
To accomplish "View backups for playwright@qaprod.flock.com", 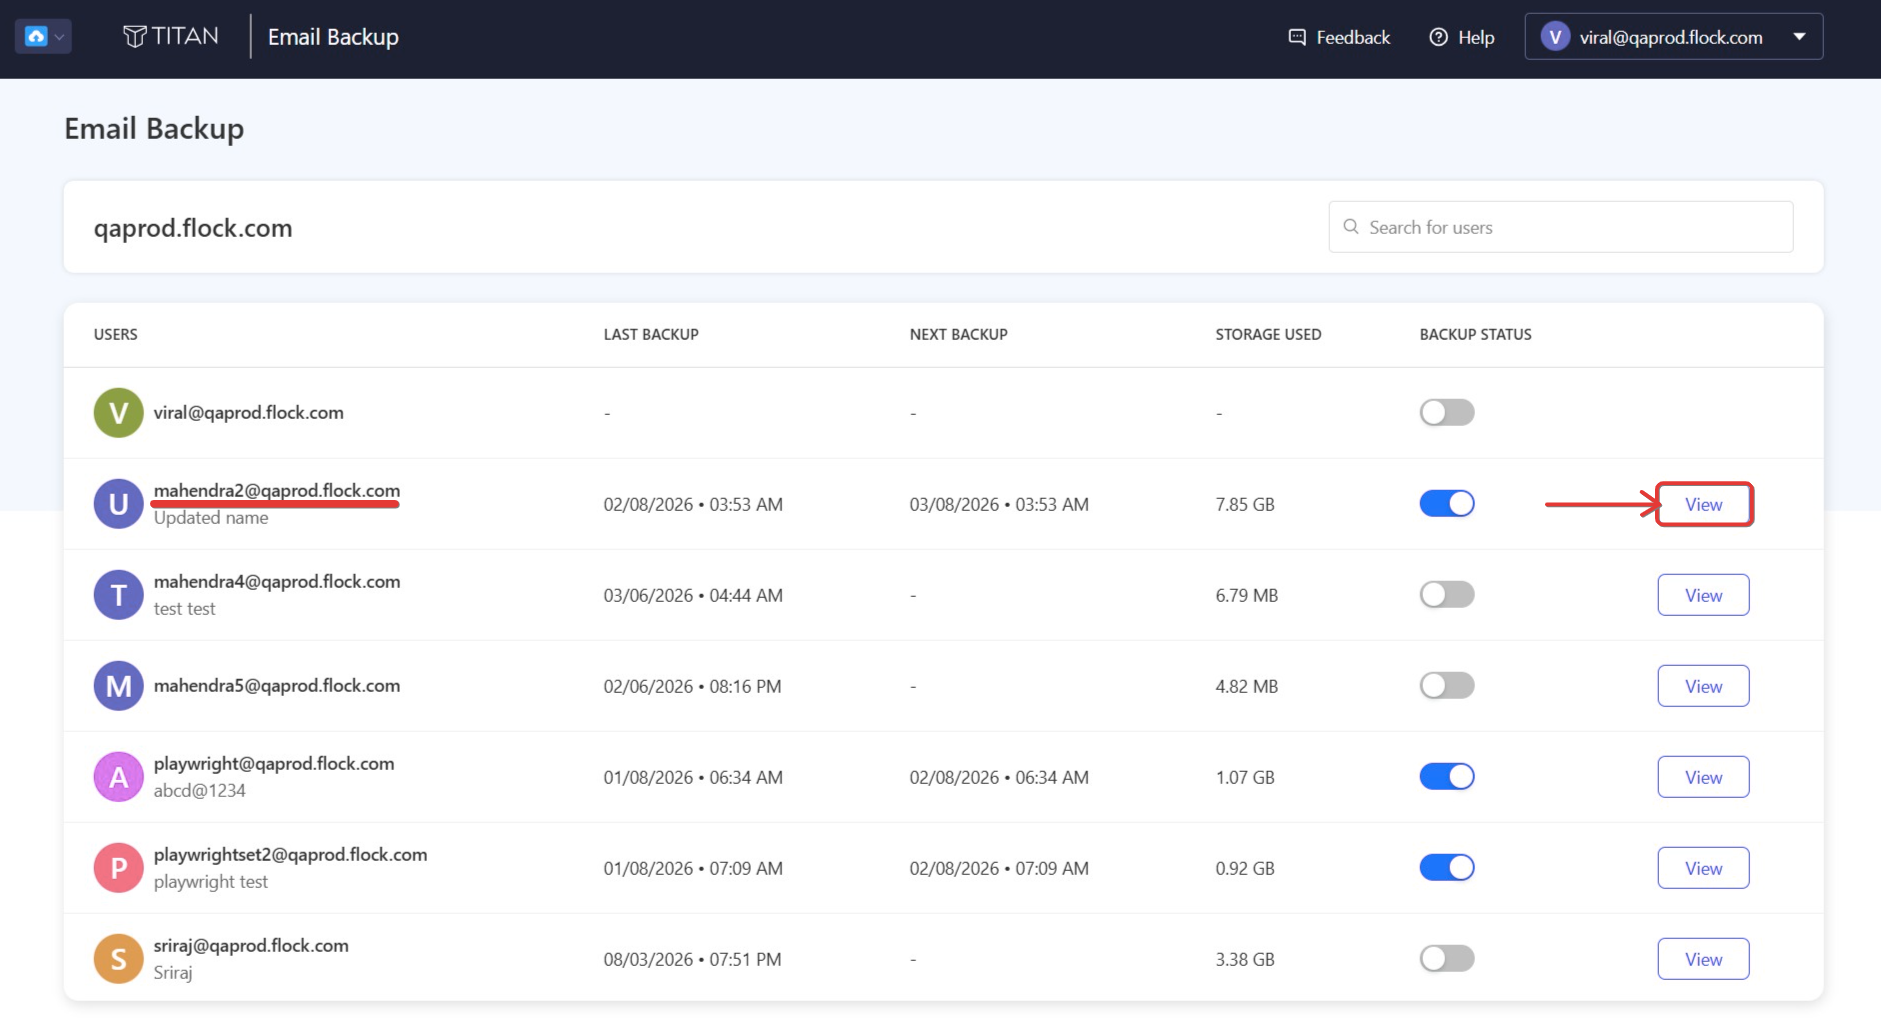I will [1704, 777].
